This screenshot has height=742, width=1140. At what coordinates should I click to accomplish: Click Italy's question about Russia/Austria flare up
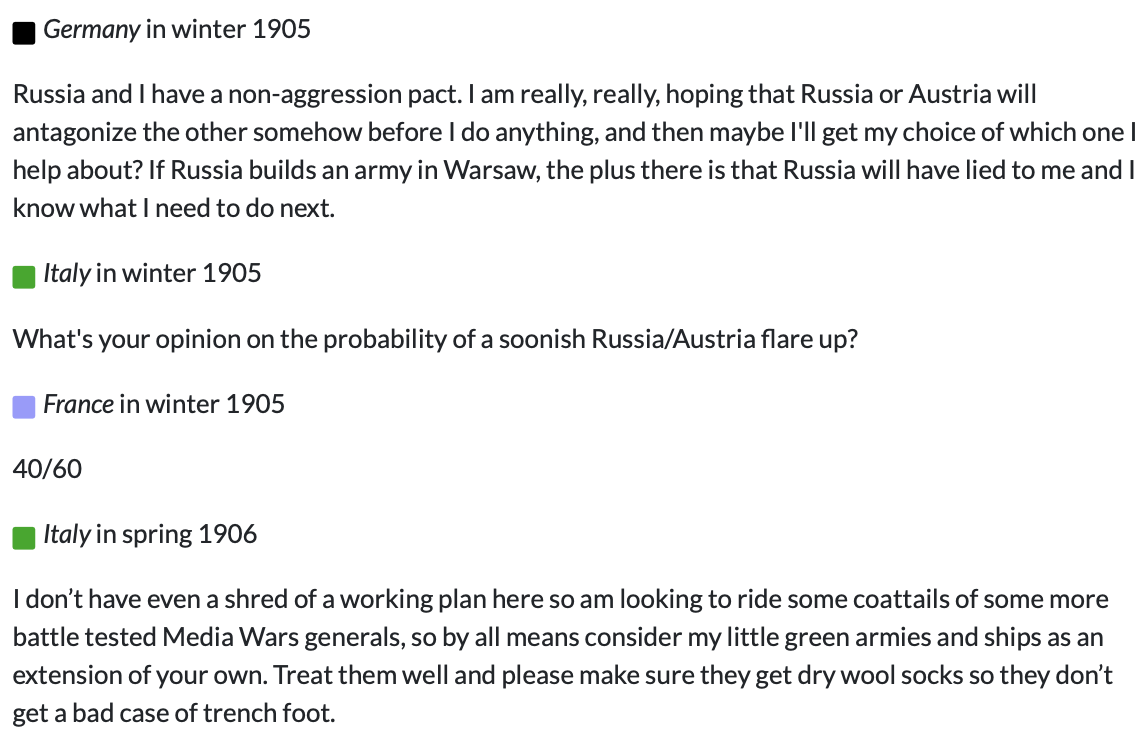tap(435, 339)
